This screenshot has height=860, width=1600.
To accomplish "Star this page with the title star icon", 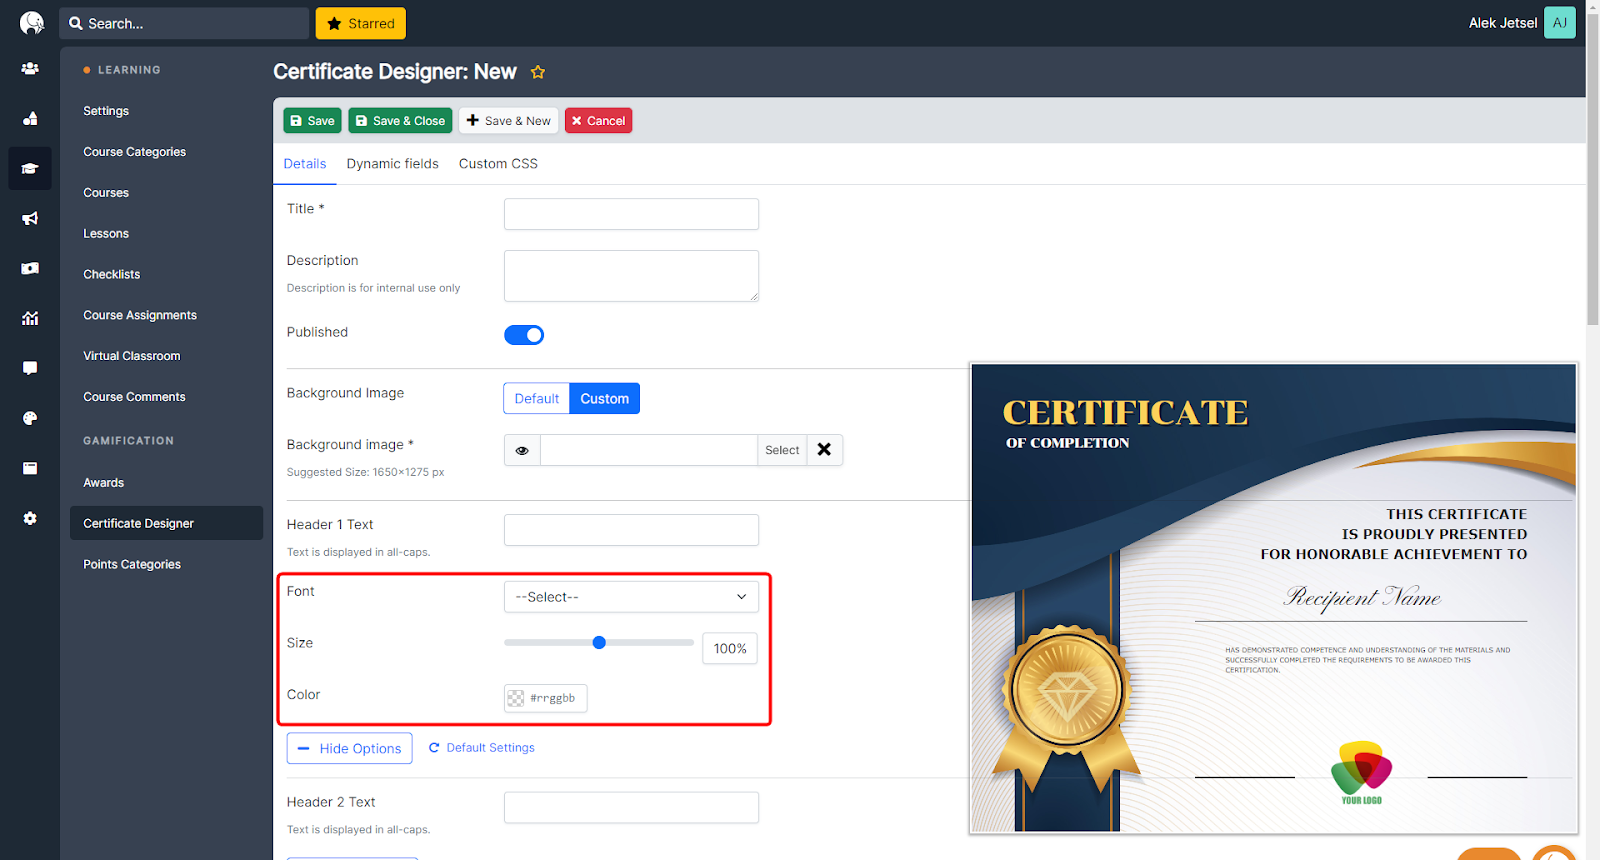I will pyautogui.click(x=538, y=72).
